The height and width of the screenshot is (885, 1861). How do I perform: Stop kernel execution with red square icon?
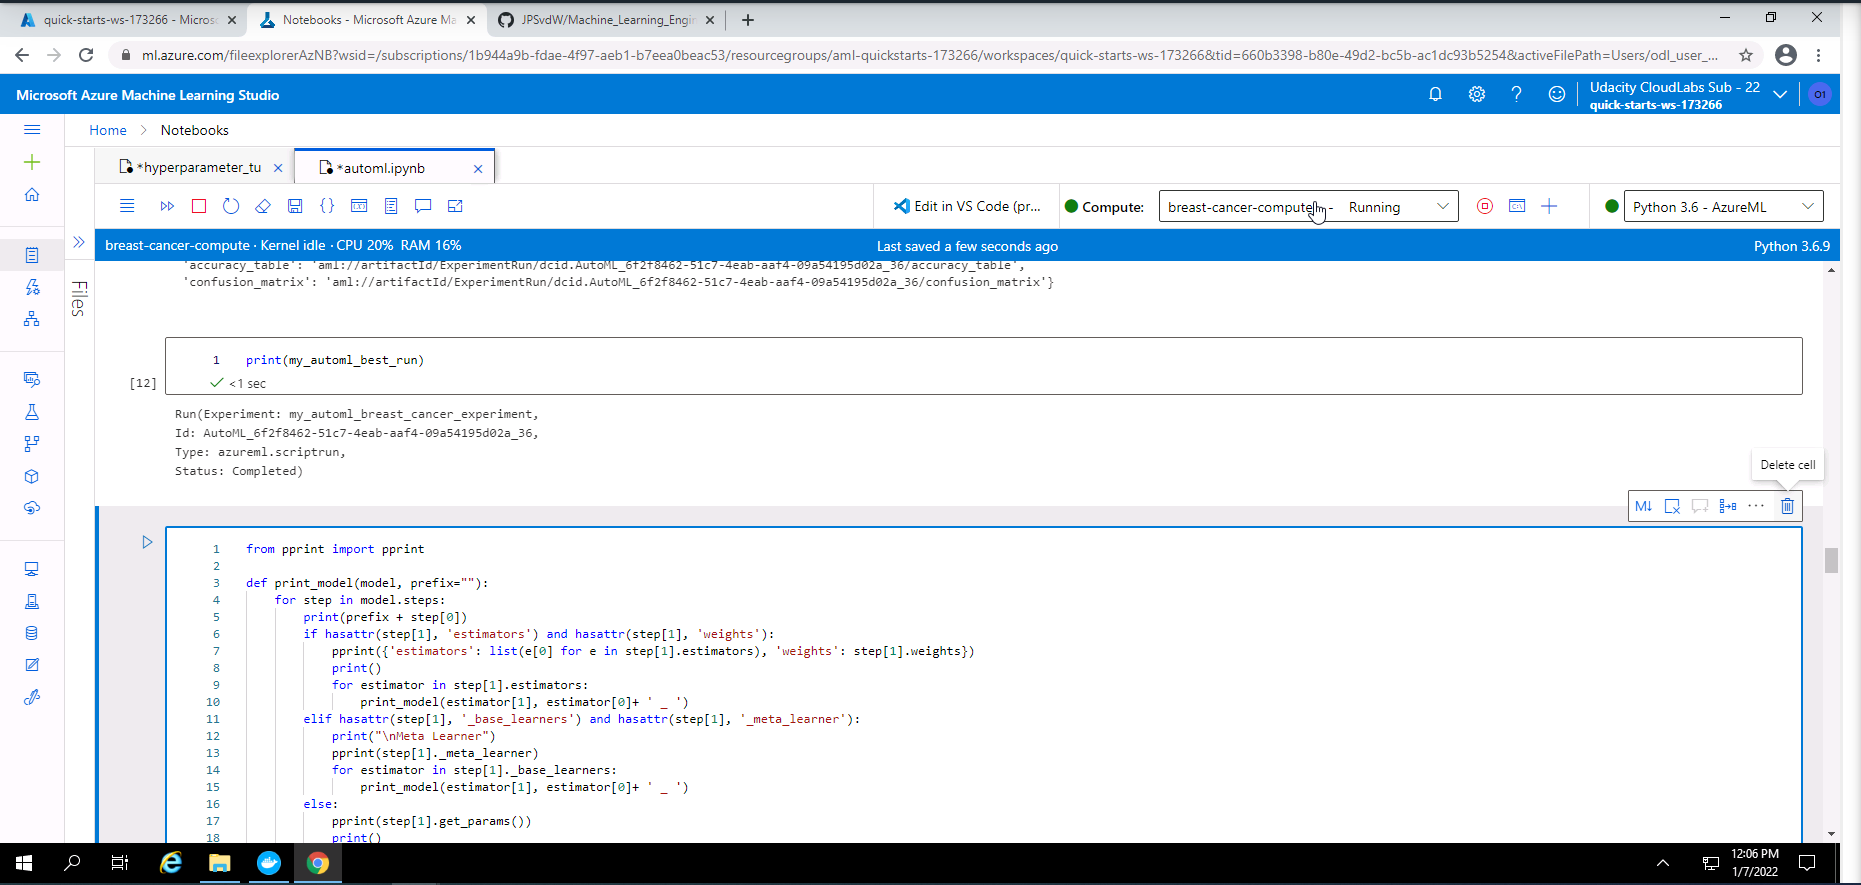point(199,206)
